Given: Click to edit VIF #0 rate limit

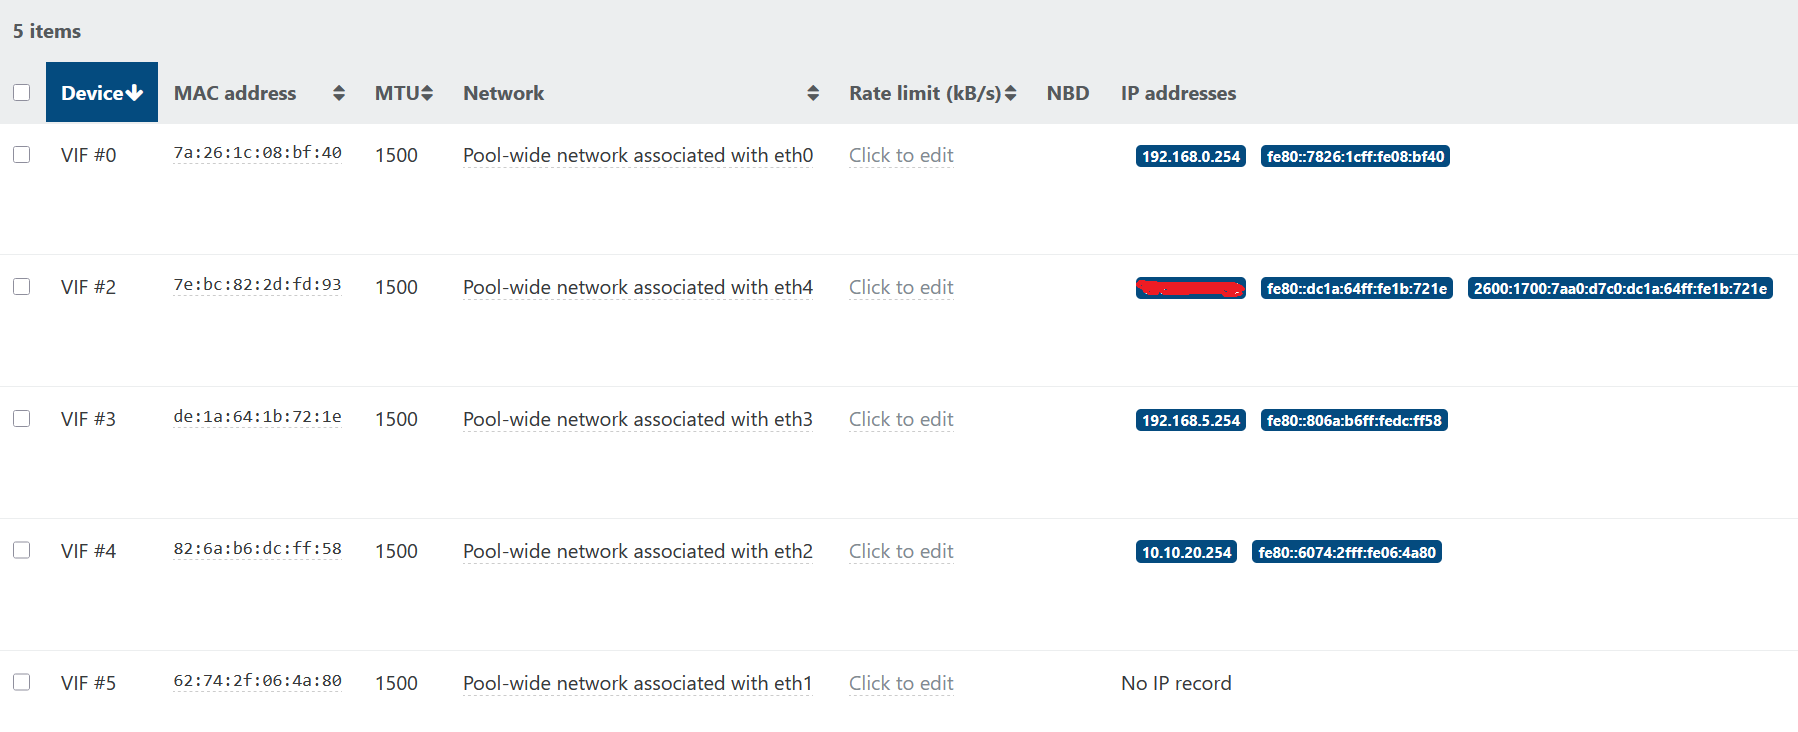Looking at the screenshot, I should pos(900,155).
